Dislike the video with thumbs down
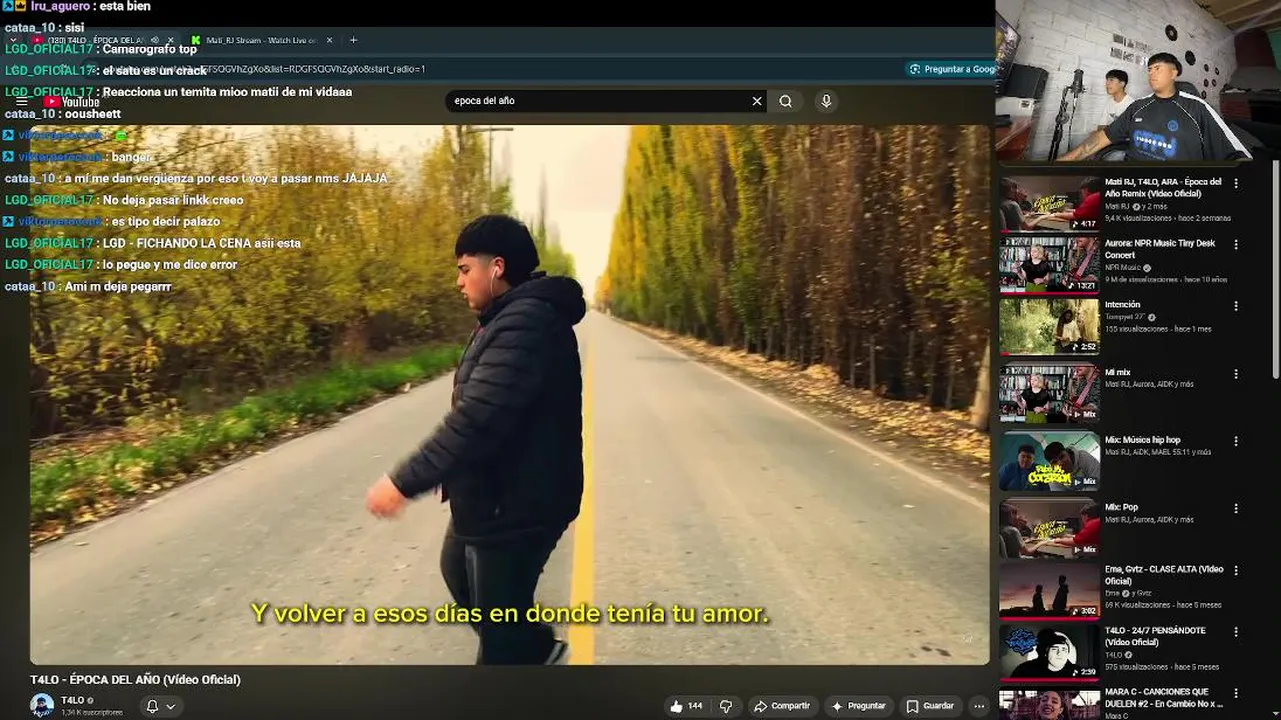This screenshot has height=720, width=1281. [x=726, y=706]
